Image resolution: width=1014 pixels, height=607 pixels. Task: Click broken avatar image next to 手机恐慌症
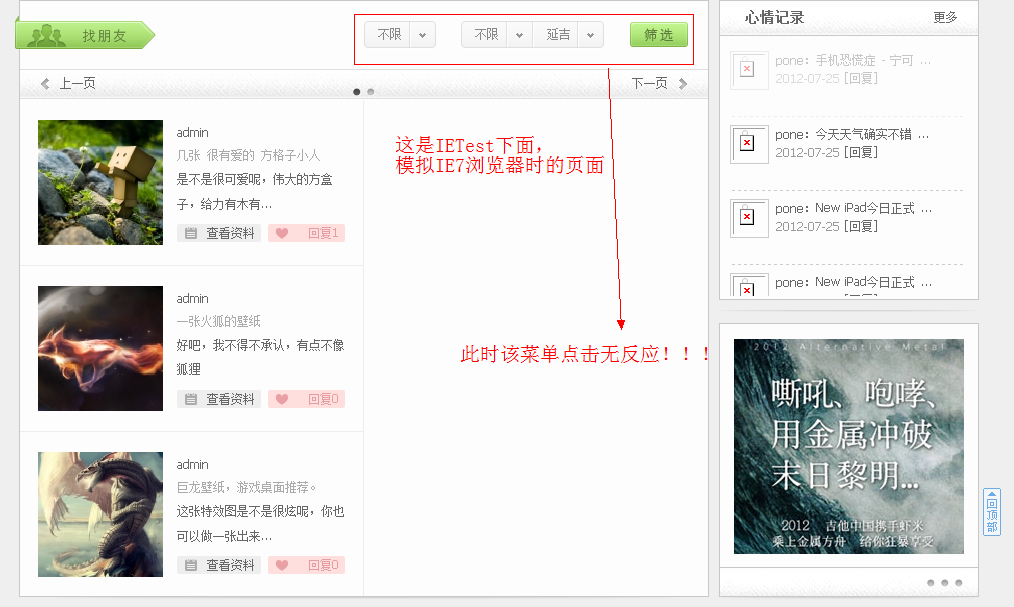pyautogui.click(x=750, y=70)
